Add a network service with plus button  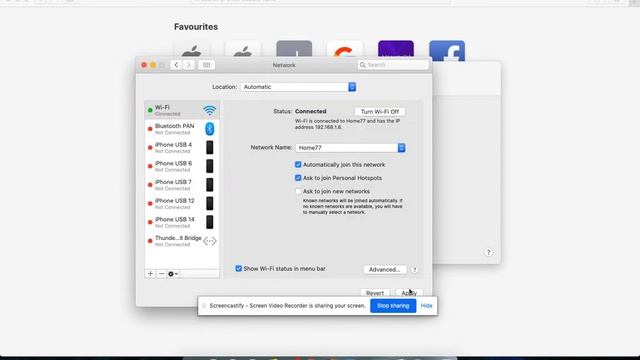150,273
